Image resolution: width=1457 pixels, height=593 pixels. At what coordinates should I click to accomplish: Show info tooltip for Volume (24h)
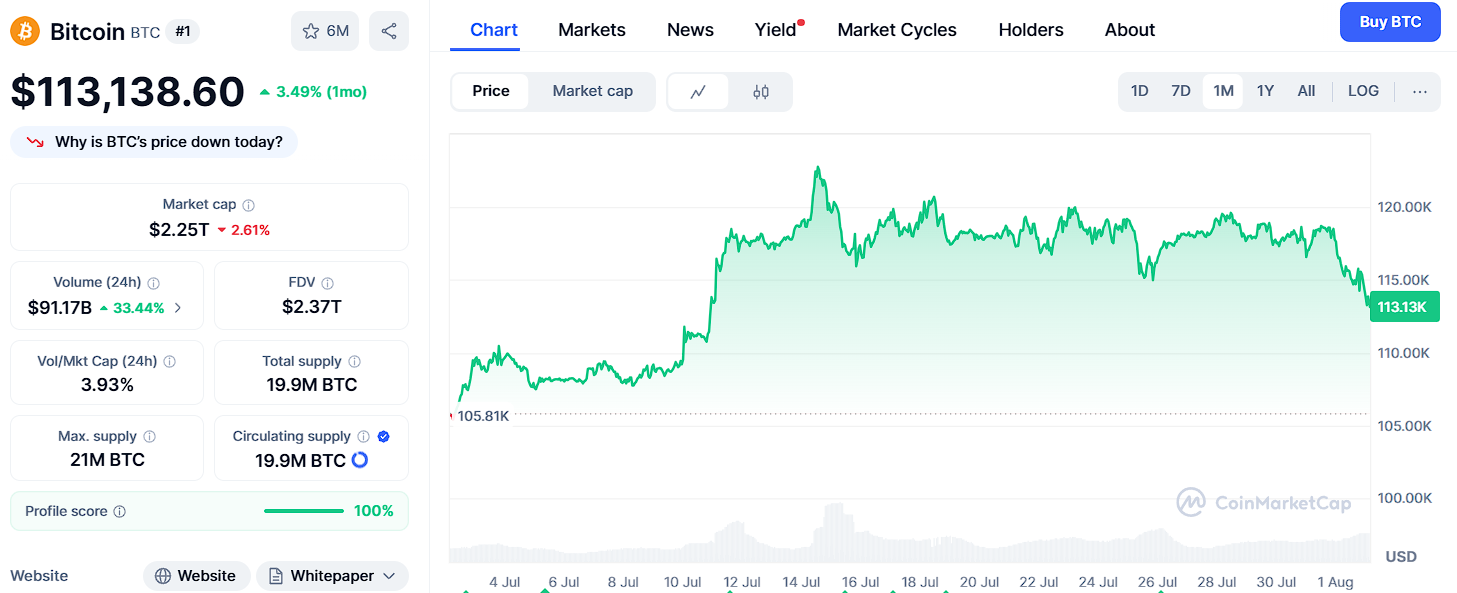pyautogui.click(x=154, y=283)
